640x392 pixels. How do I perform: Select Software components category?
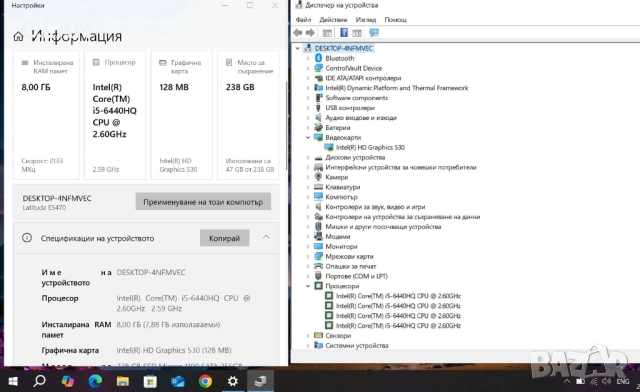(356, 98)
